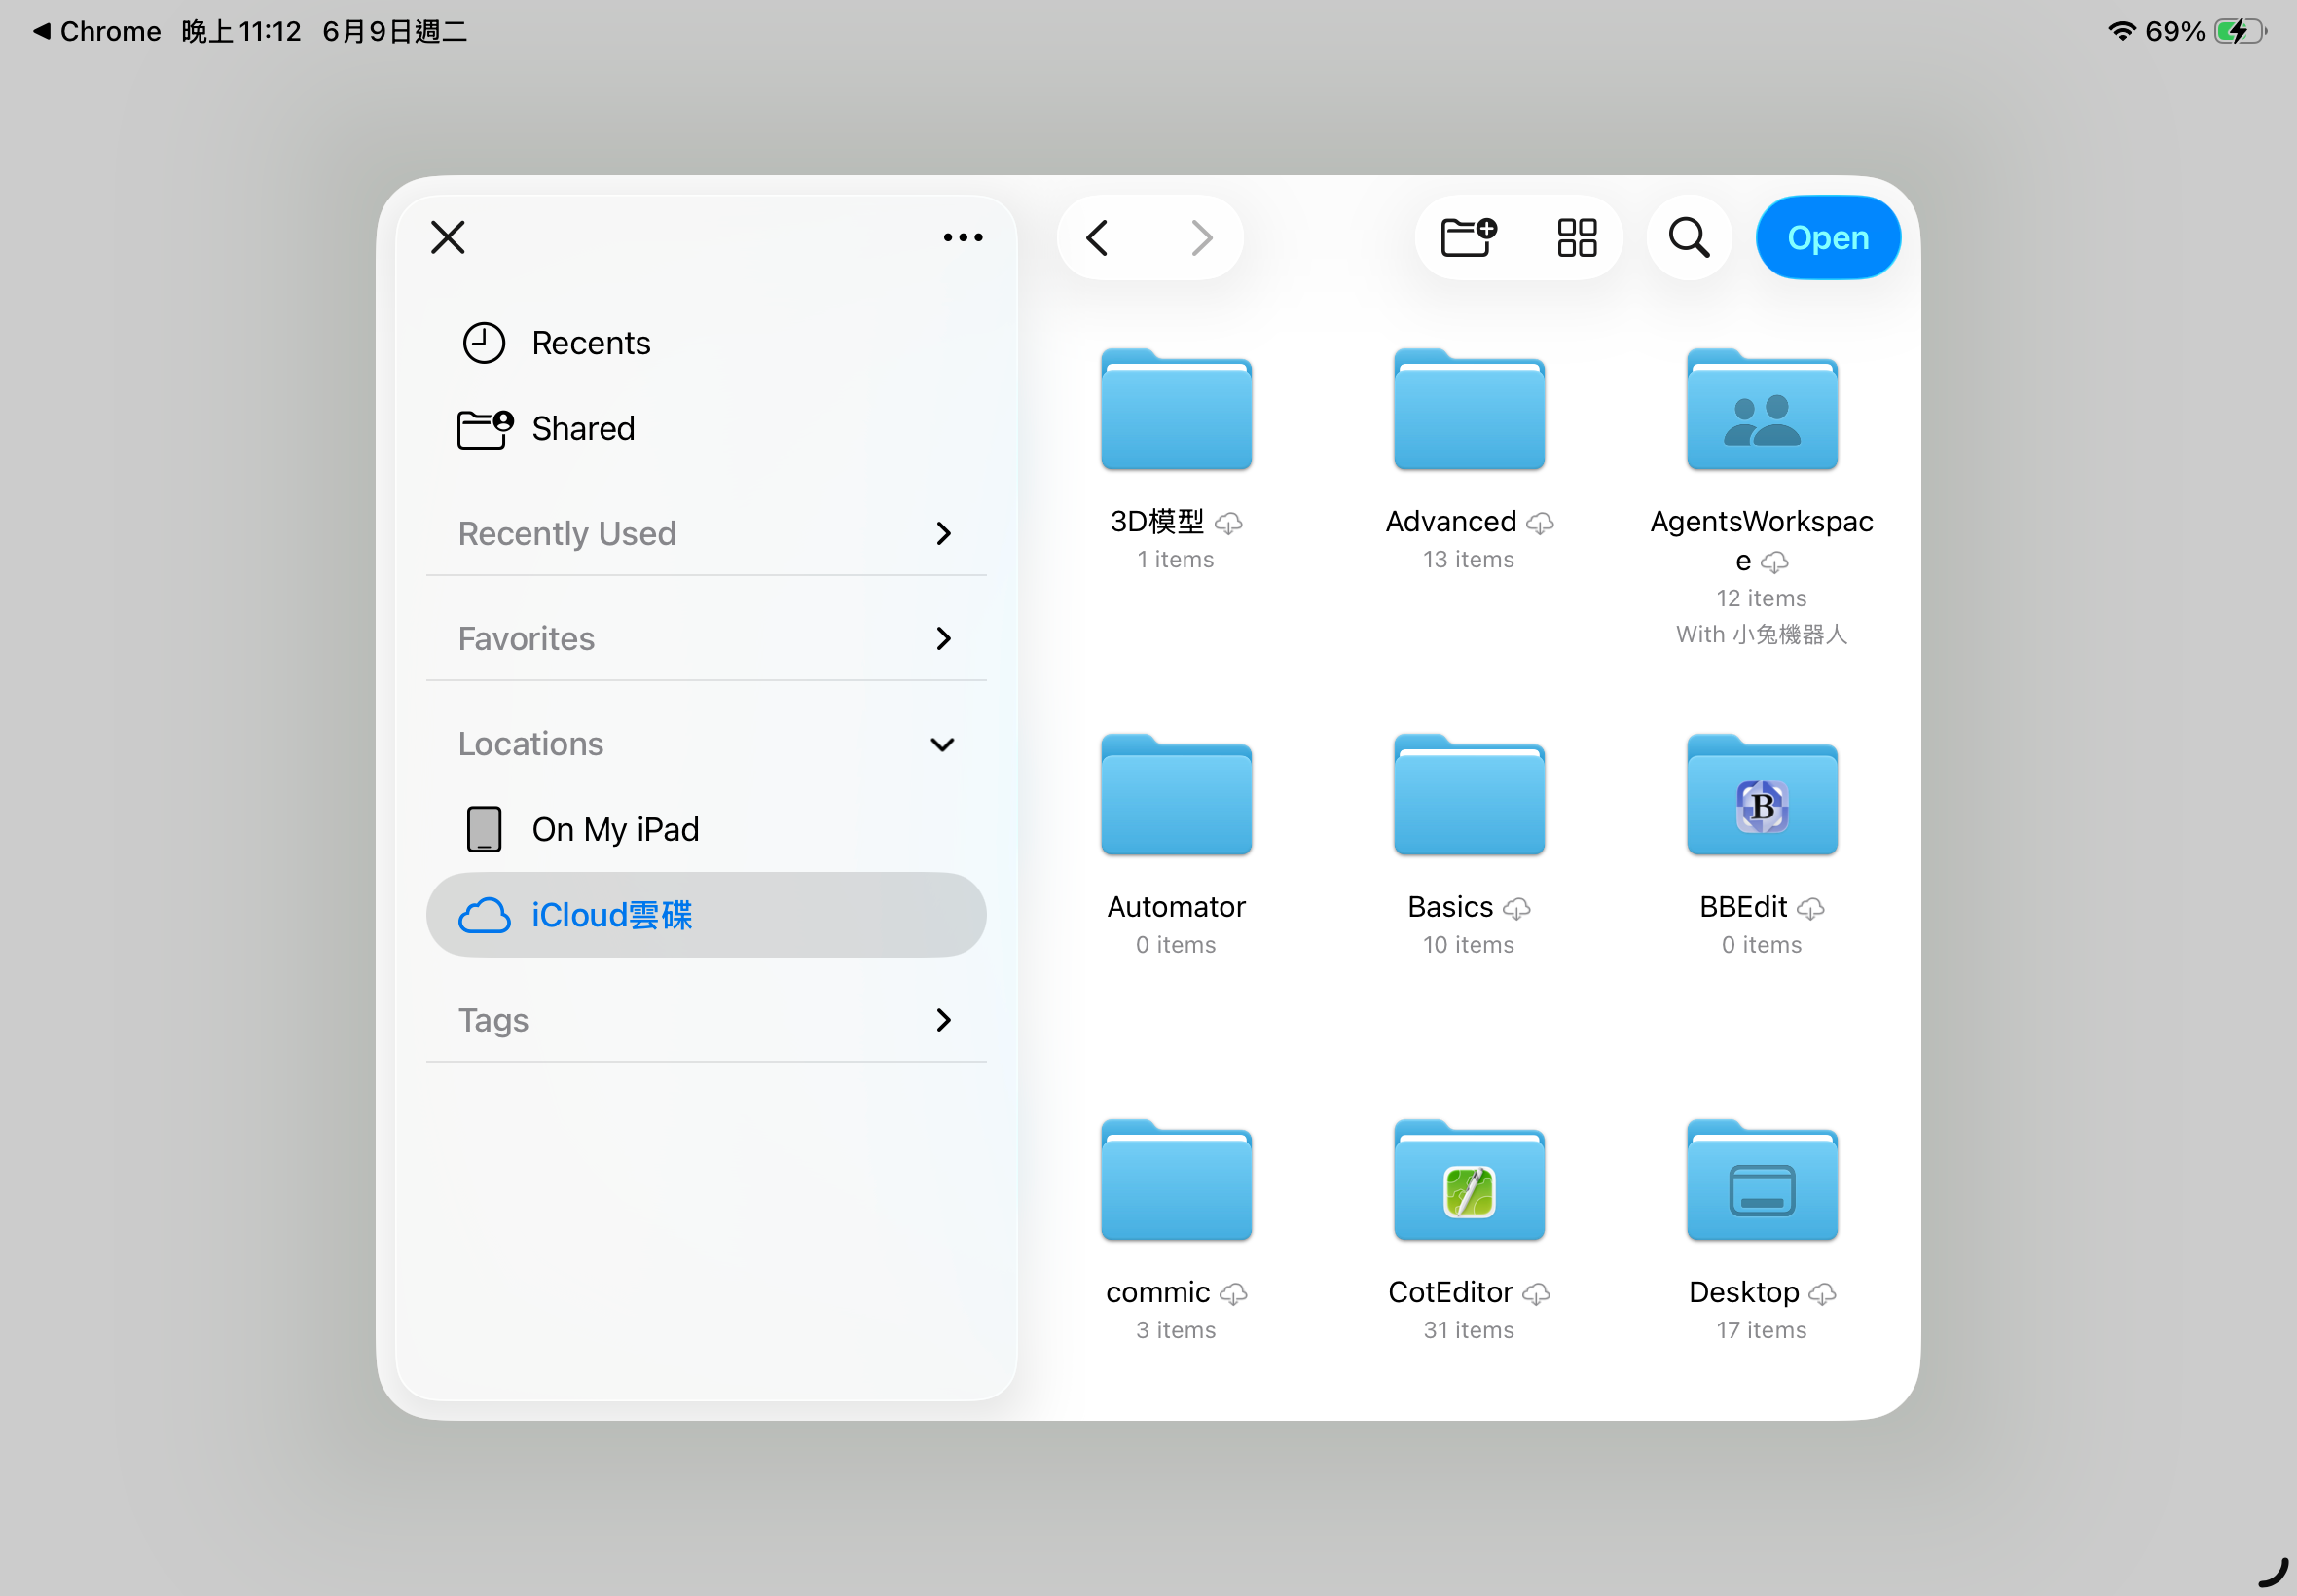2297x1596 pixels.
Task: Select Shared in the sidebar
Action: pyautogui.click(x=706, y=428)
